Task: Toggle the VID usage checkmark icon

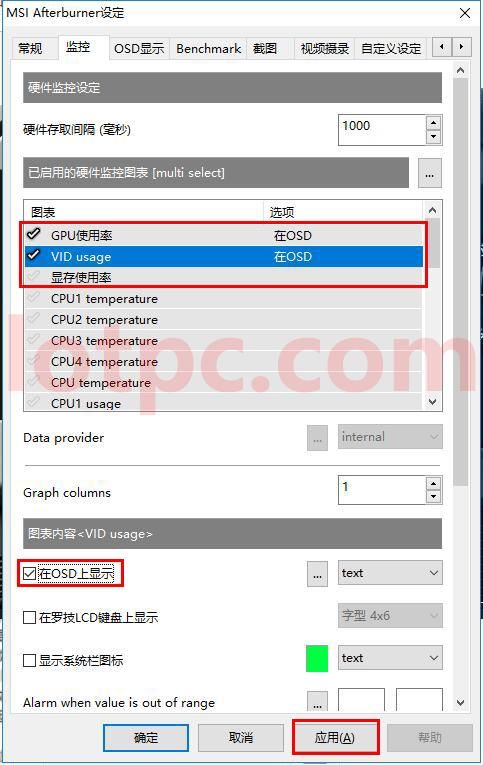Action: coord(34,255)
